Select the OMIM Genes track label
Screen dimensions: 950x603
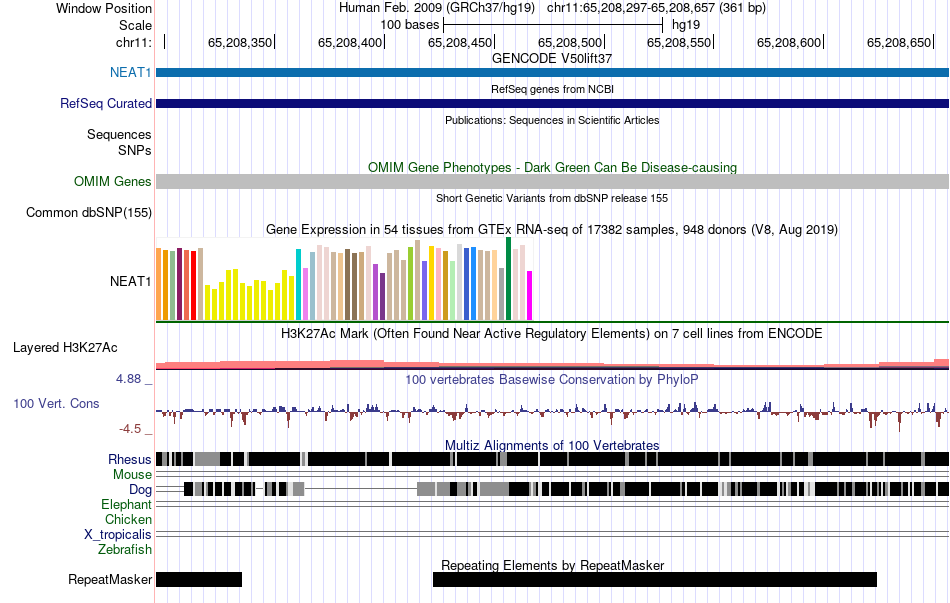point(113,181)
